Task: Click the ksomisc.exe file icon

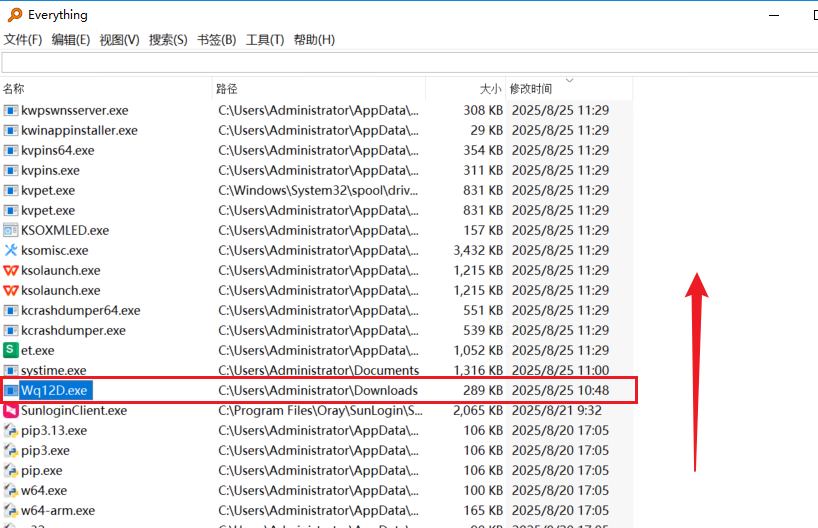Action: pyautogui.click(x=11, y=250)
